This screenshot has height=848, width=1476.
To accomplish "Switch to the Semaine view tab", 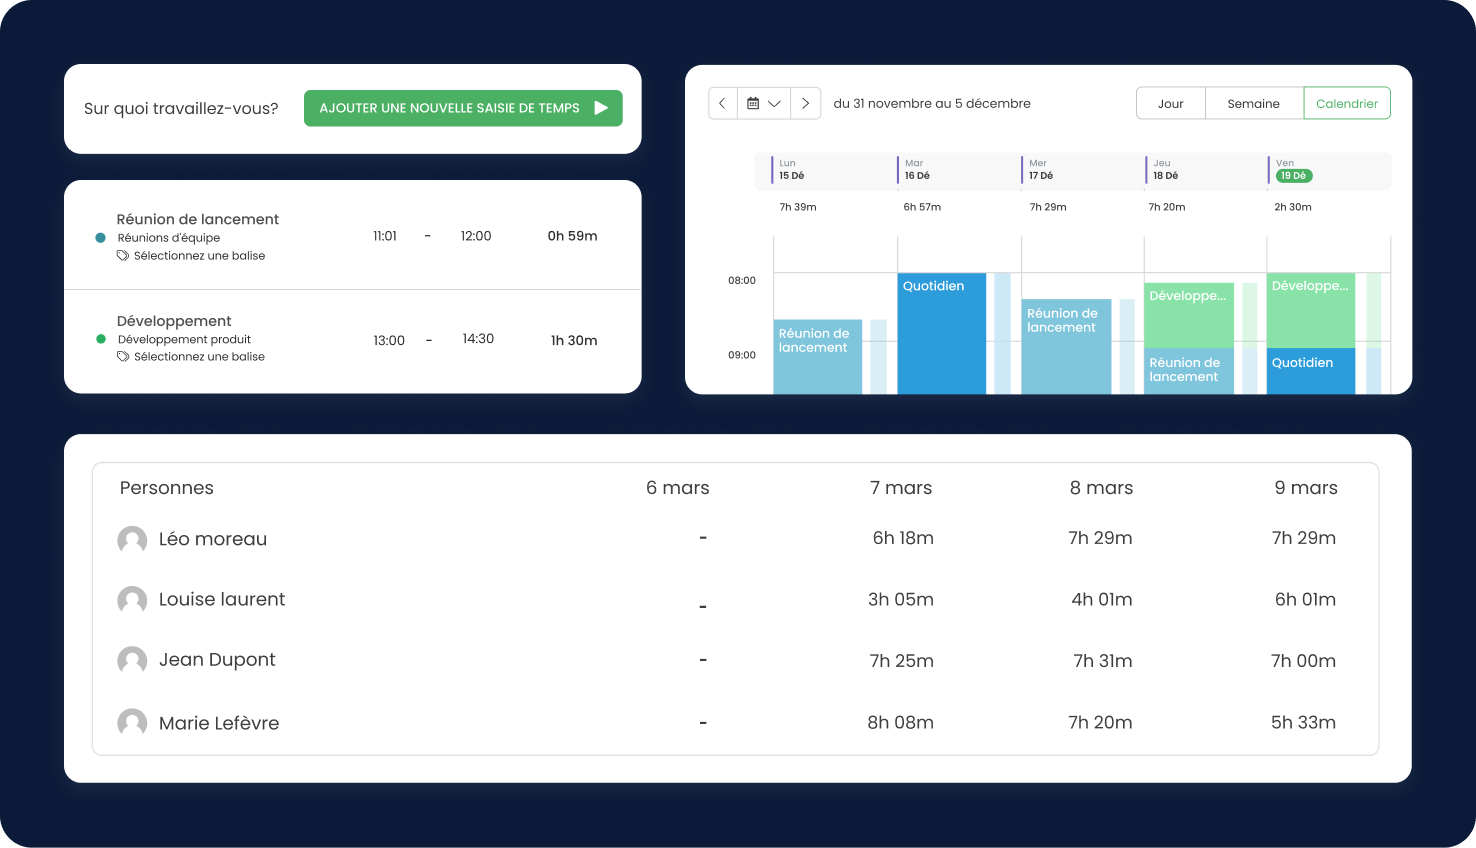I will [1253, 104].
